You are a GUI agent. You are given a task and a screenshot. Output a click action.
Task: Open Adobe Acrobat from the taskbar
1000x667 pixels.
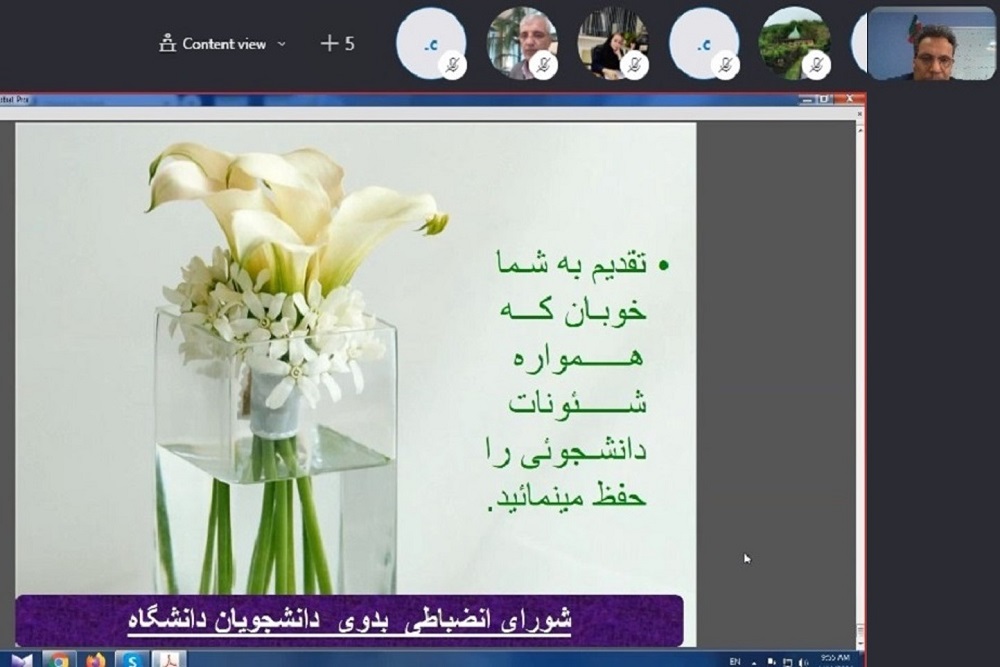pyautogui.click(x=167, y=660)
